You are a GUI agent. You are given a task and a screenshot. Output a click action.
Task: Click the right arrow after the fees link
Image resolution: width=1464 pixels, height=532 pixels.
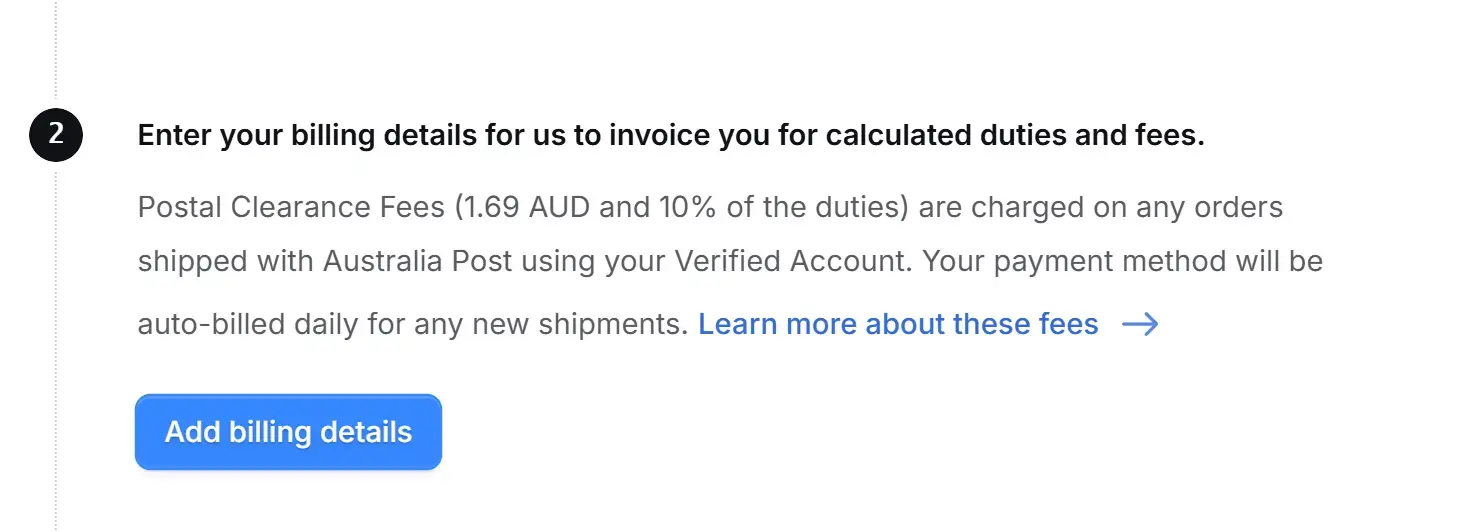pyautogui.click(x=1140, y=324)
